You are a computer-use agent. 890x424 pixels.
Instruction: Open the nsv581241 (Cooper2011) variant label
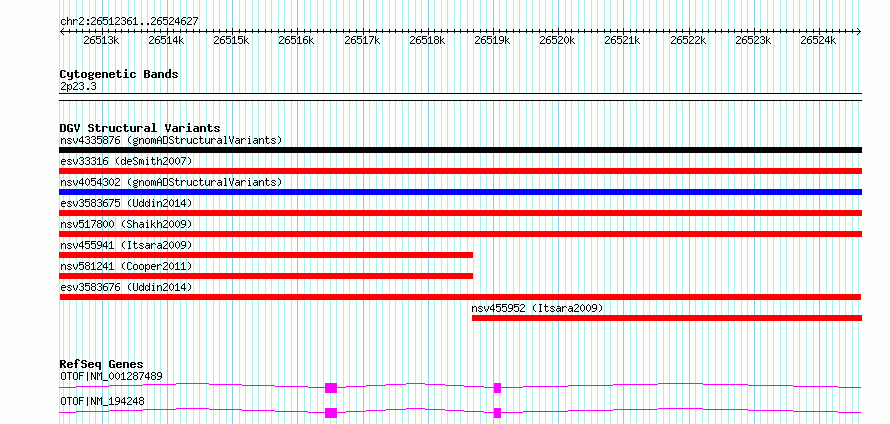[126, 266]
